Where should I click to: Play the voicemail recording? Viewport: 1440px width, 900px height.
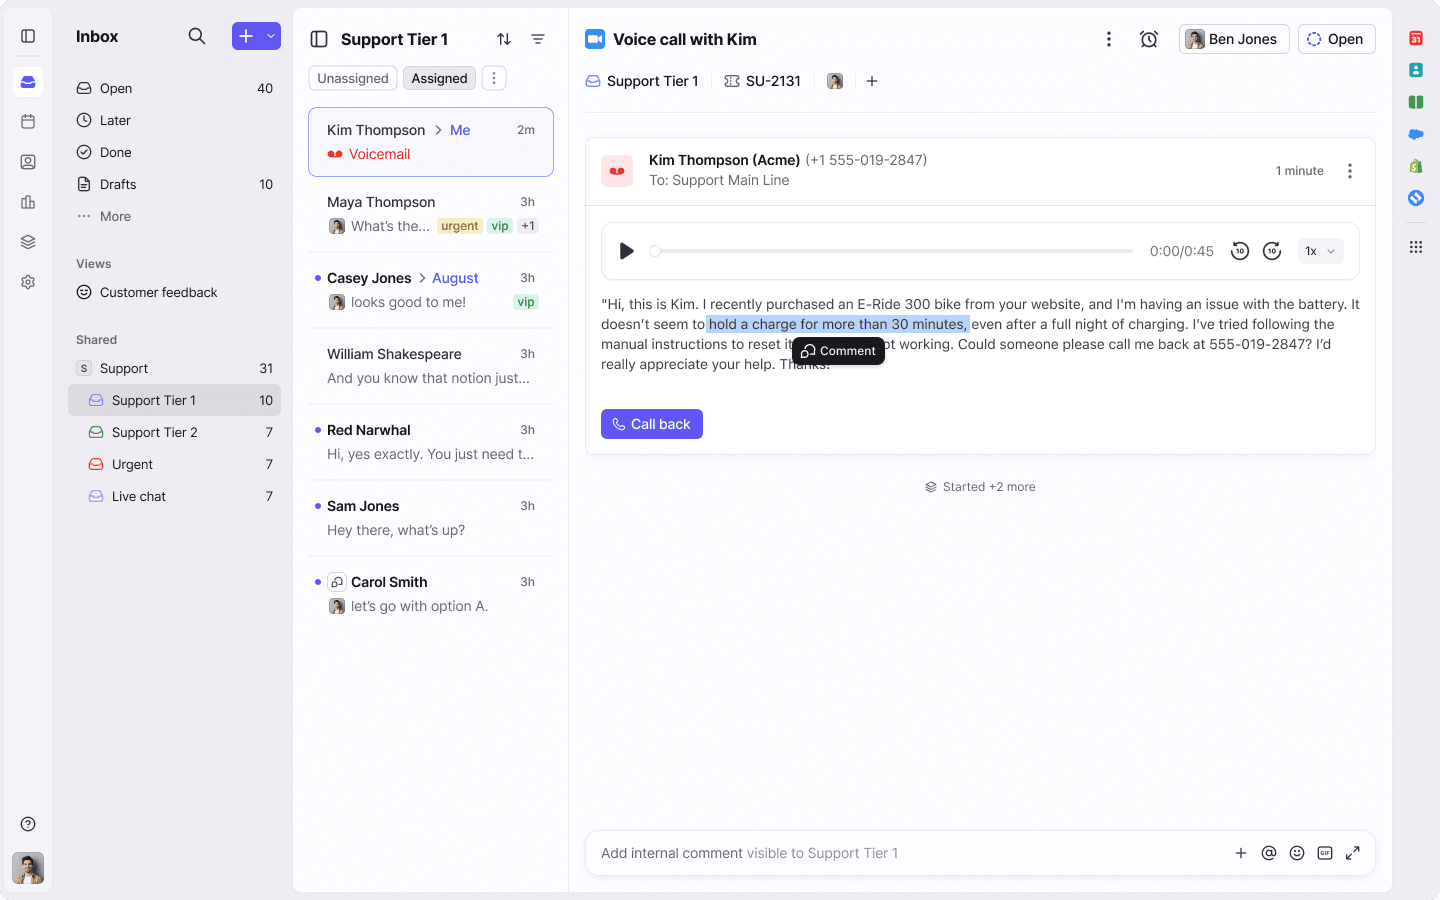[x=627, y=251]
